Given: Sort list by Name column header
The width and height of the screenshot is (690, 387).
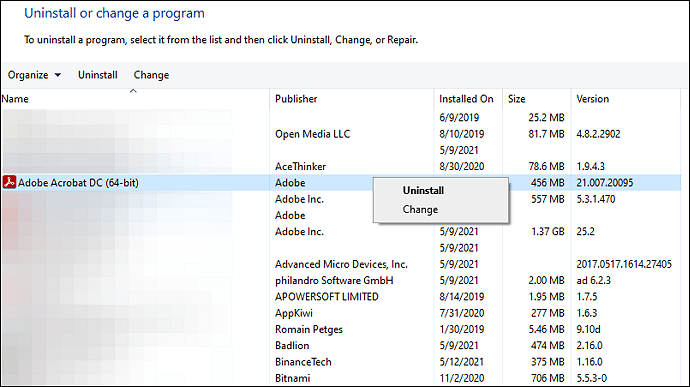Looking at the screenshot, I should (15, 99).
